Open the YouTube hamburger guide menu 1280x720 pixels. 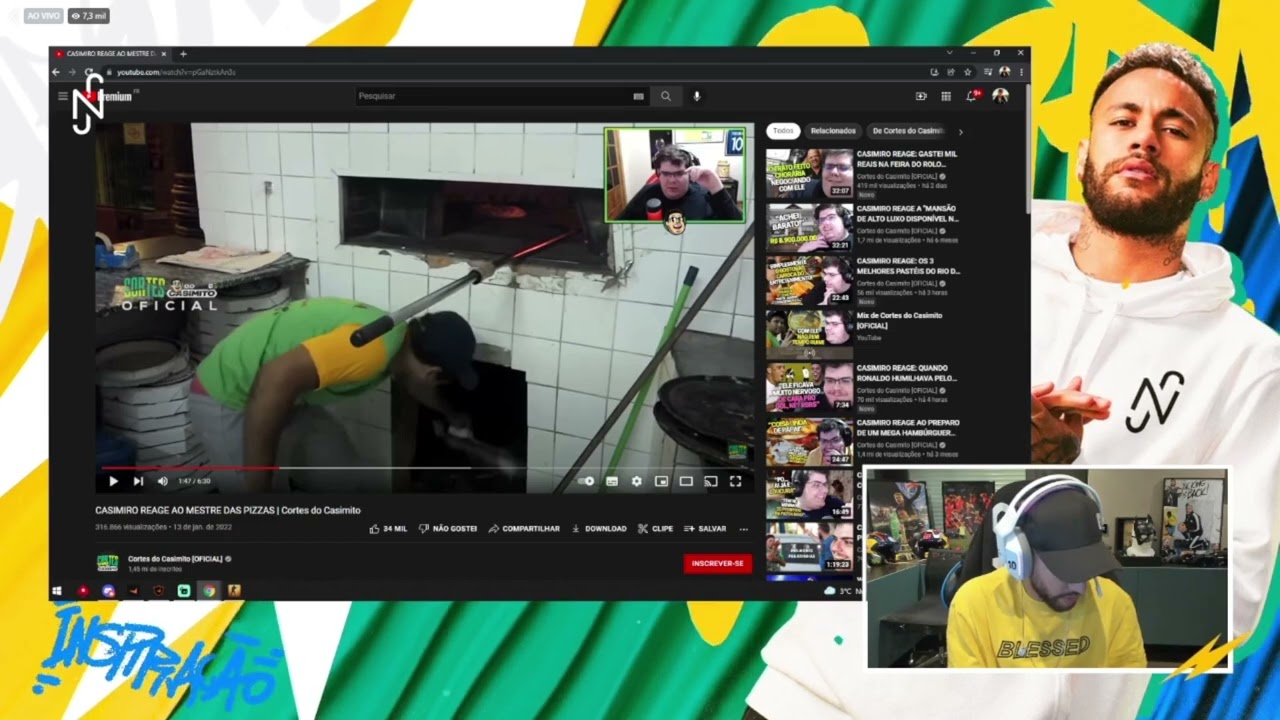63,96
